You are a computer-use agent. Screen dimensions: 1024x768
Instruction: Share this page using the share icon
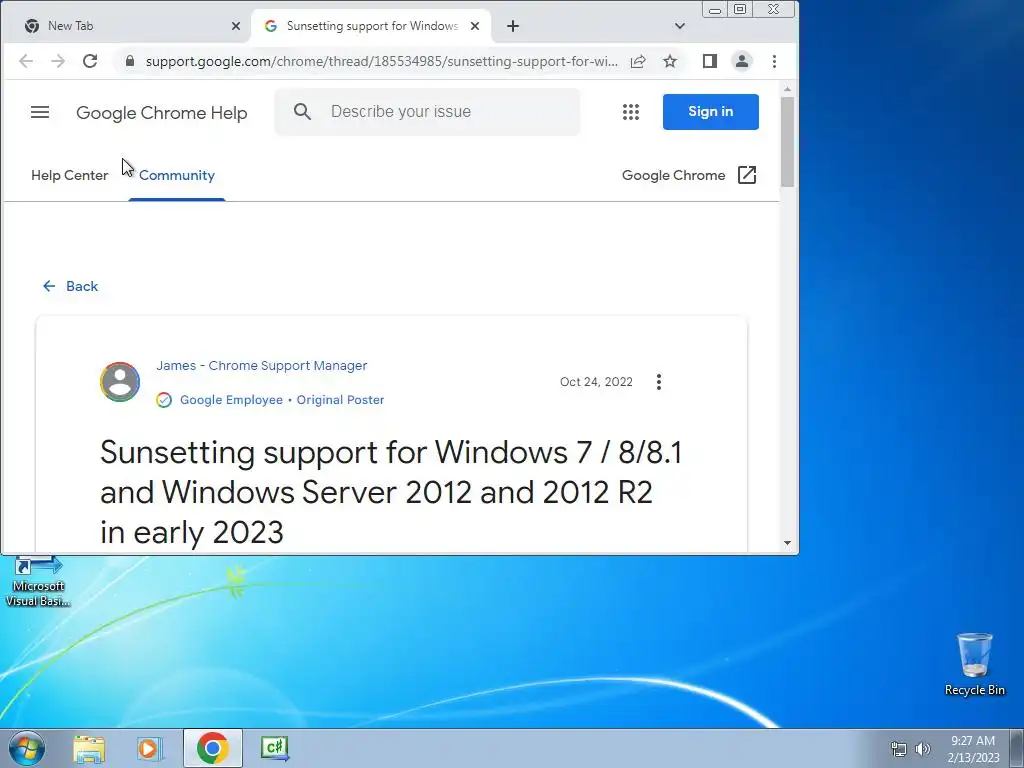tap(638, 61)
